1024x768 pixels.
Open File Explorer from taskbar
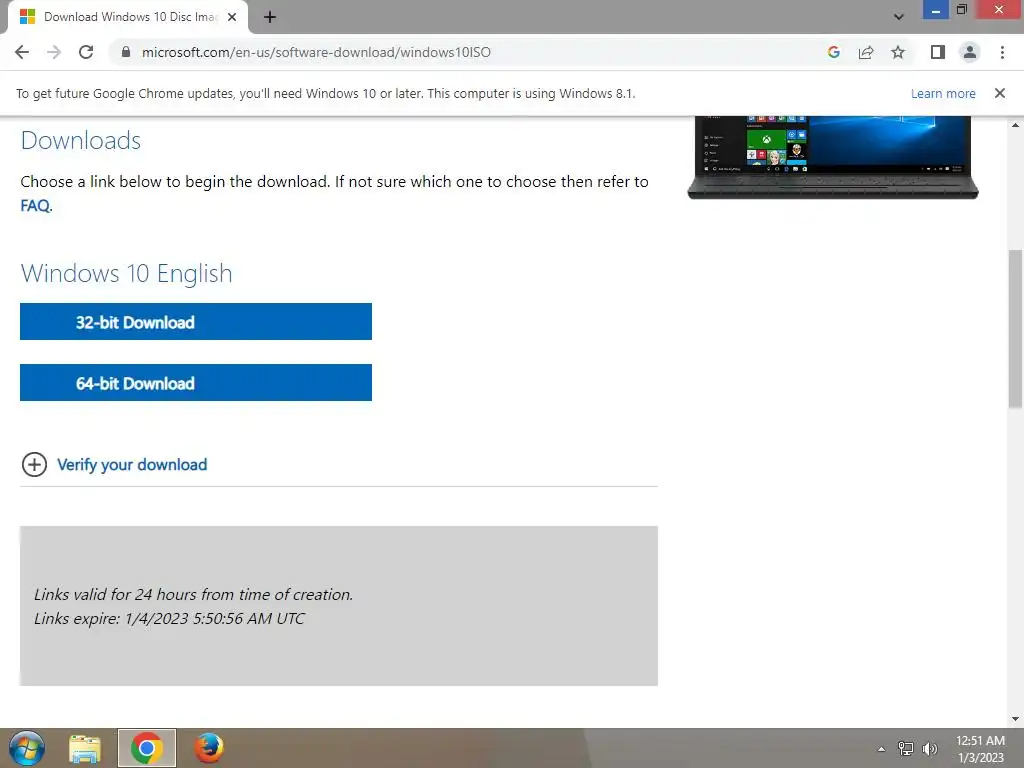click(x=85, y=748)
